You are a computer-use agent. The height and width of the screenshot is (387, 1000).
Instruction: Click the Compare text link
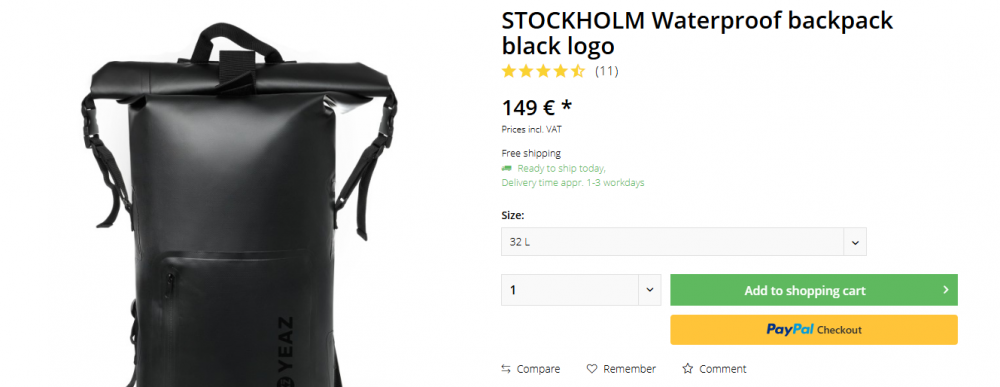point(538,369)
